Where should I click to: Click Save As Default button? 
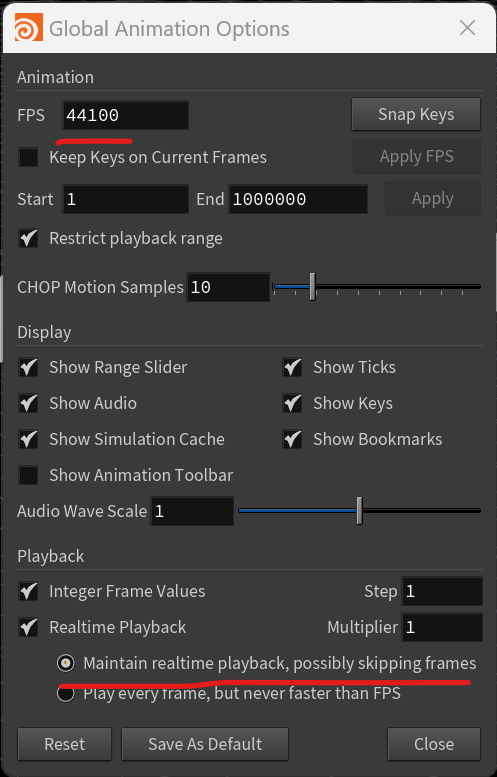(x=205, y=744)
